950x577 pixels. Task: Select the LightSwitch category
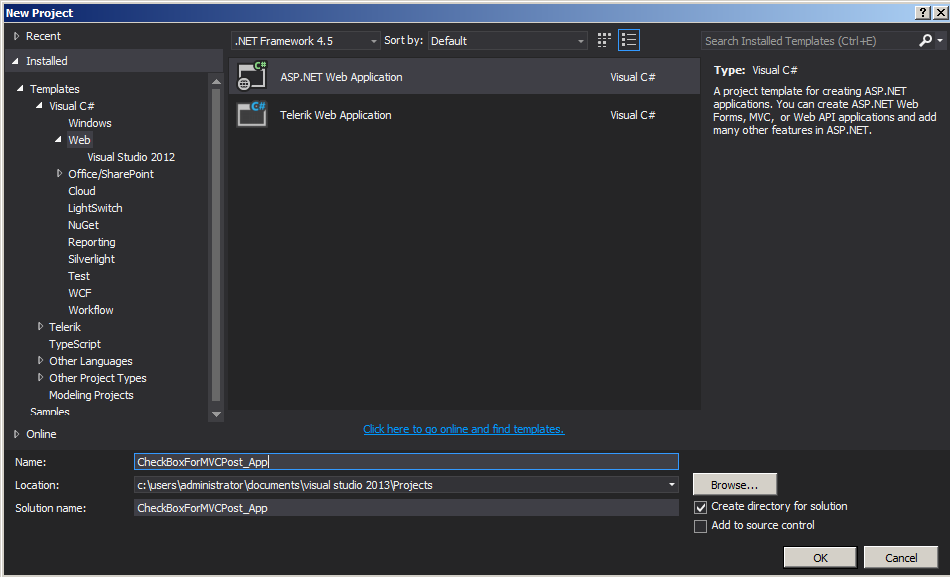point(95,208)
